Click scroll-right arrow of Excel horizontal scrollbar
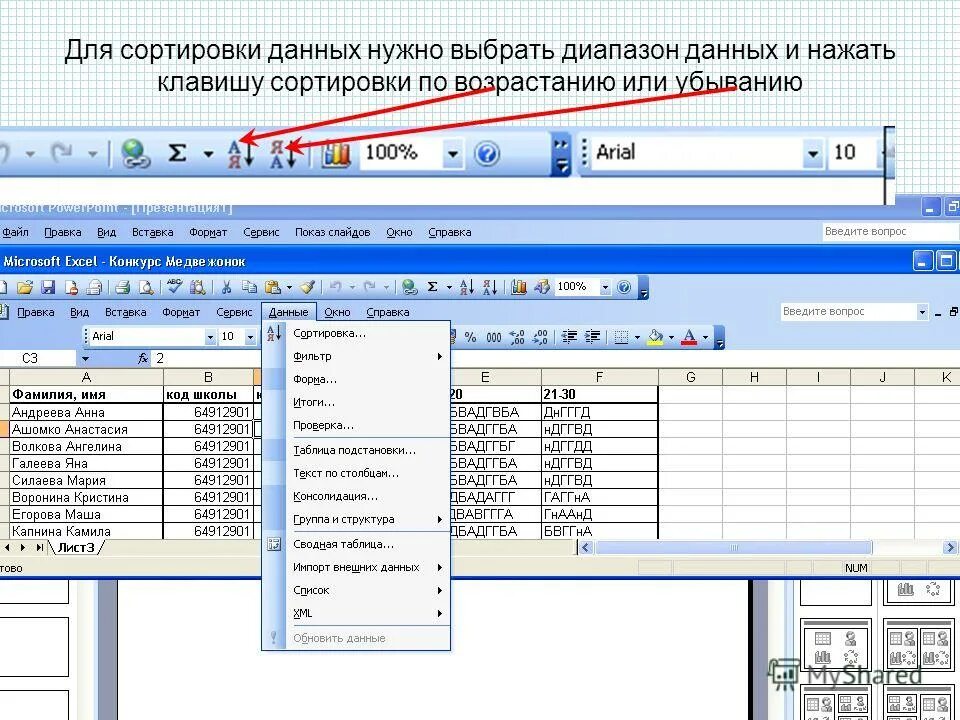This screenshot has width=960, height=720. click(x=950, y=547)
